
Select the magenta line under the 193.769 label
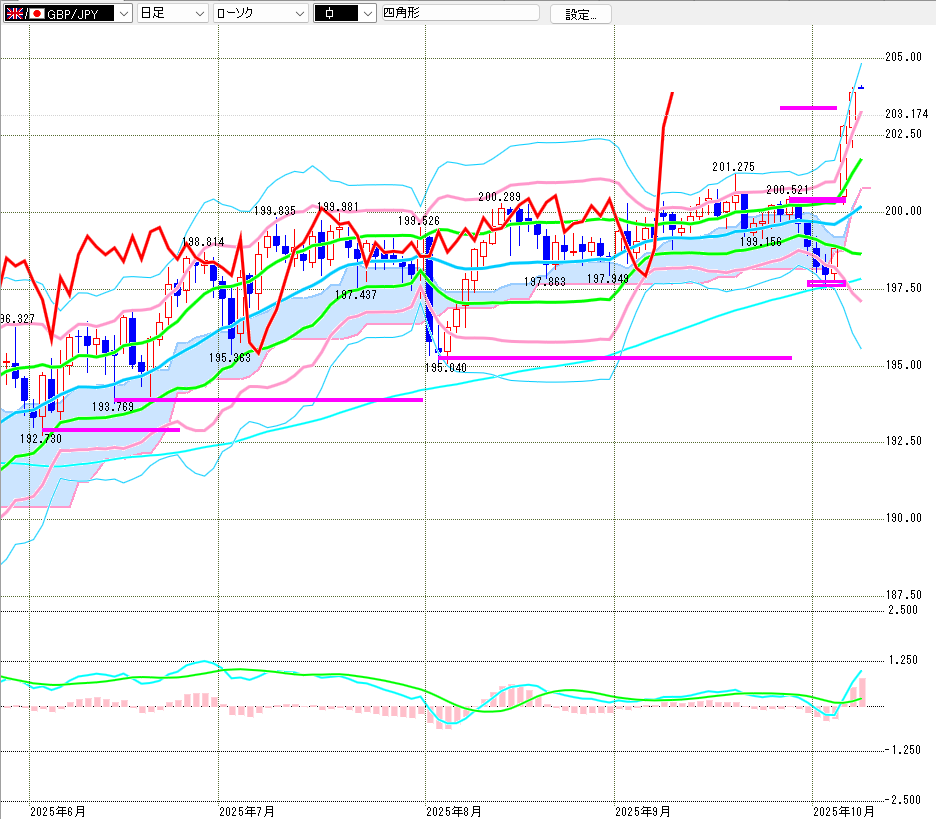point(268,399)
